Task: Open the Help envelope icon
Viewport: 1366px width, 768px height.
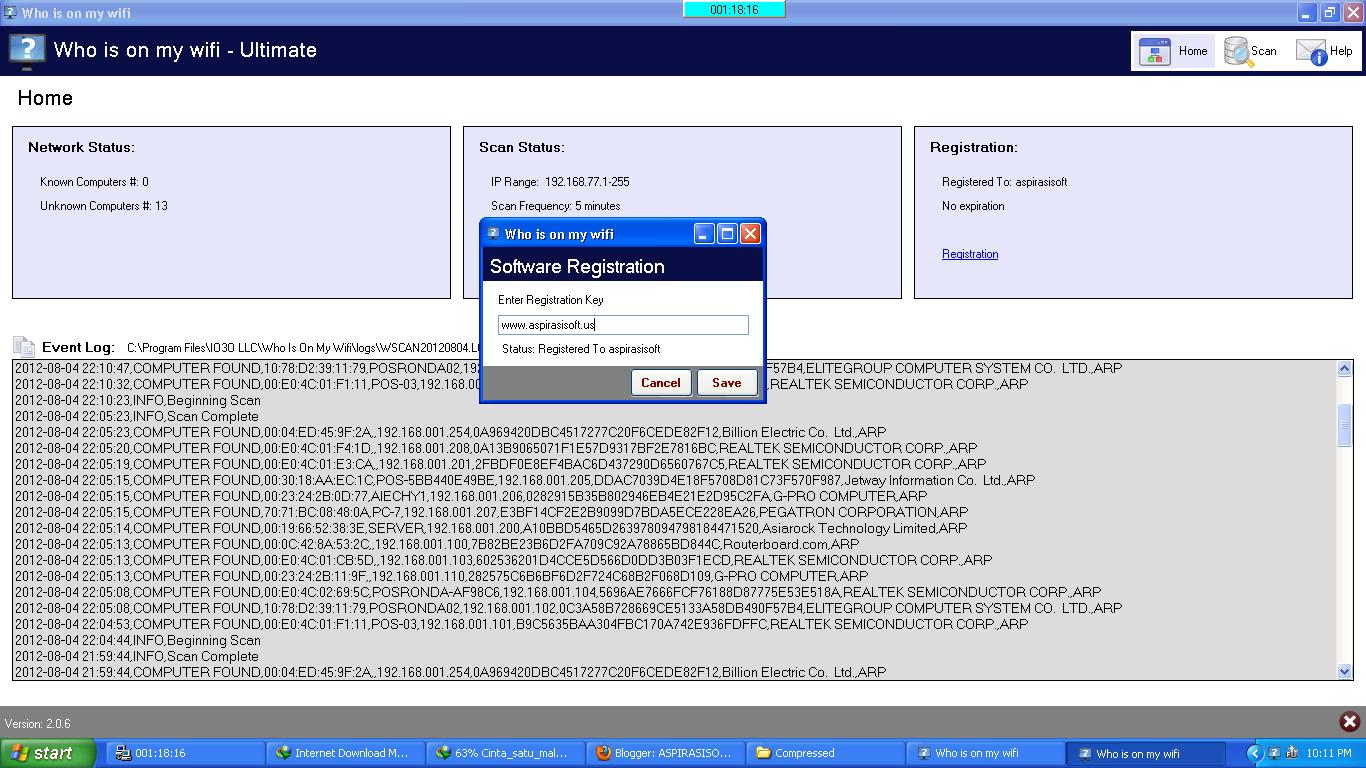Action: (1311, 51)
